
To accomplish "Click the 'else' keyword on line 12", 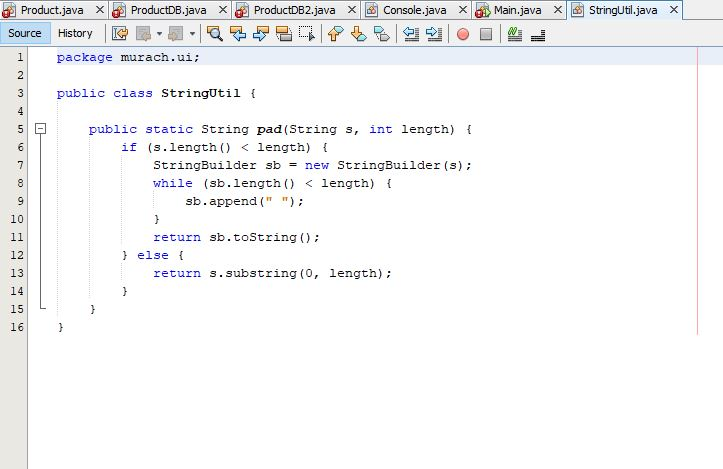I will (x=153, y=255).
